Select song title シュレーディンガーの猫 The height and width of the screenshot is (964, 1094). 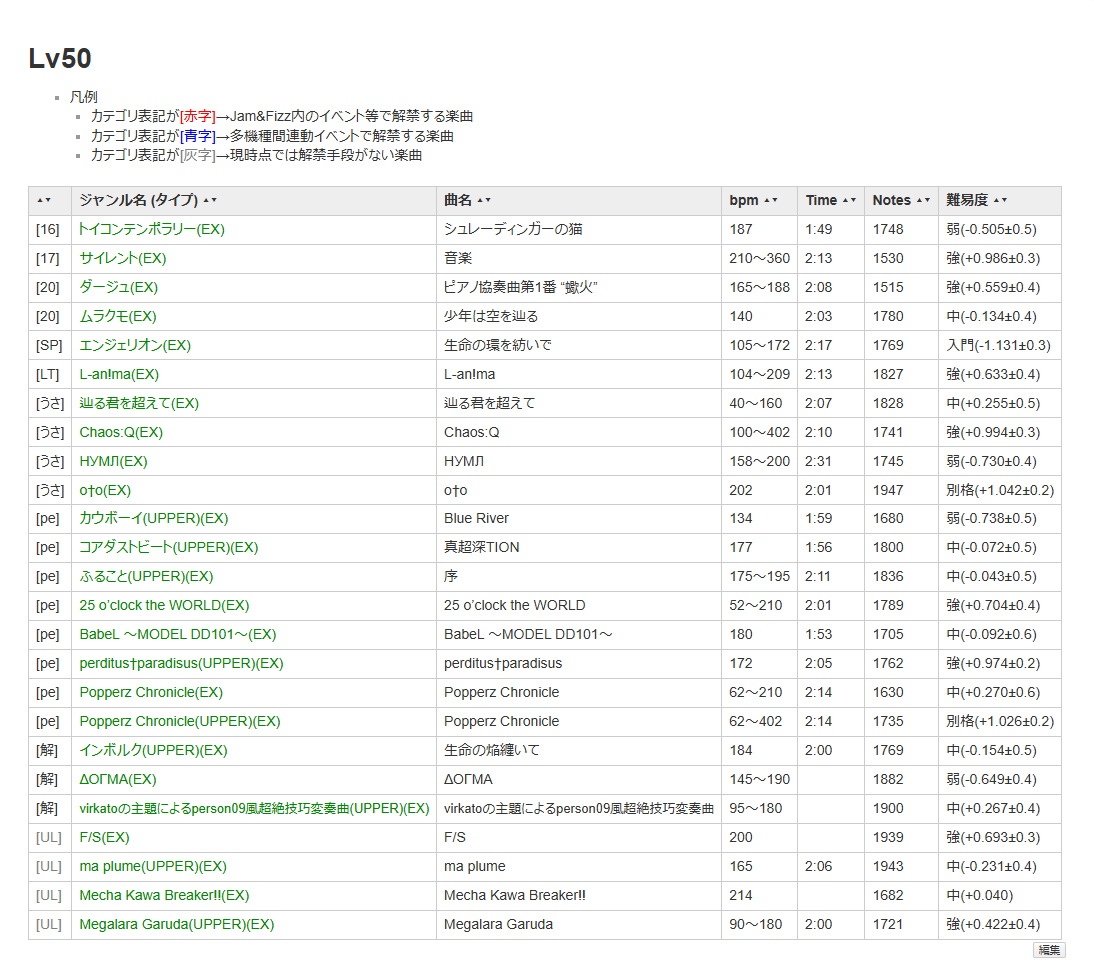click(513, 229)
